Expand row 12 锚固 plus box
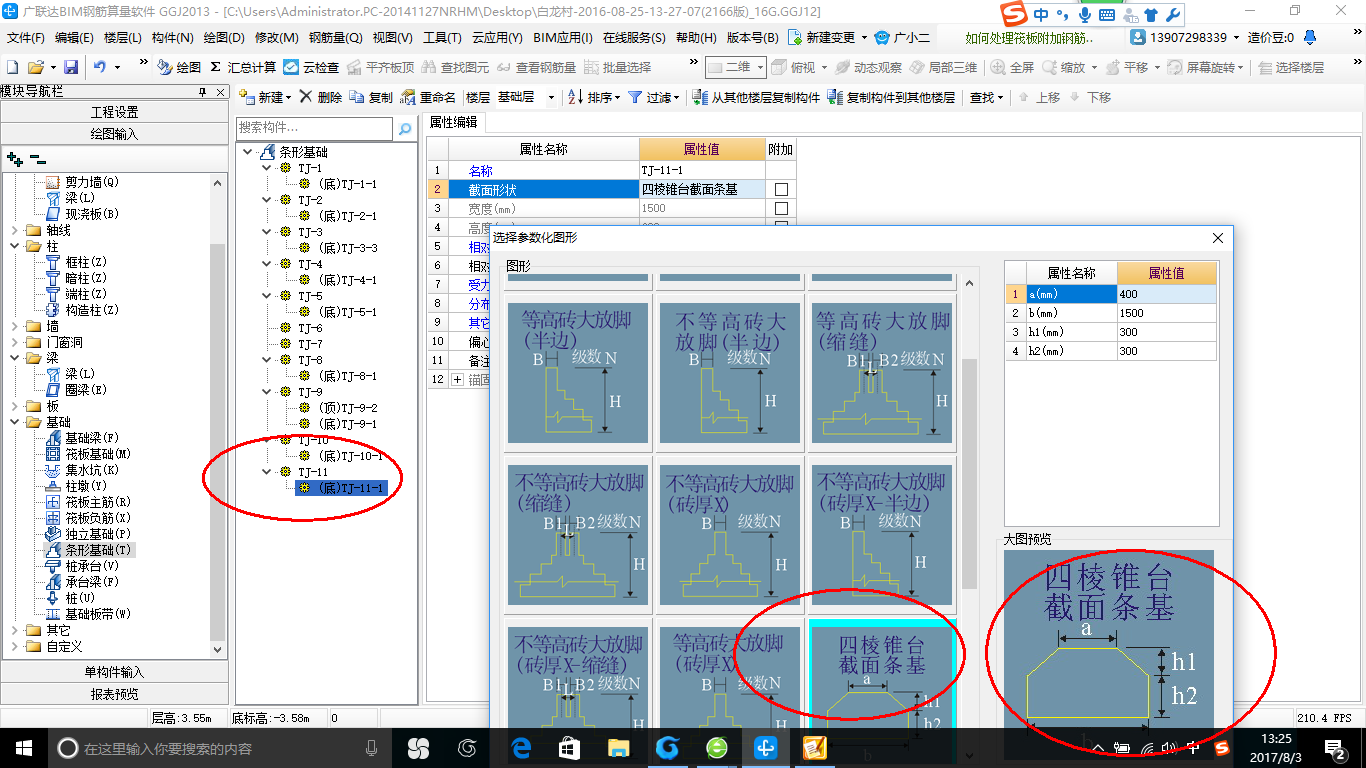 click(x=458, y=379)
